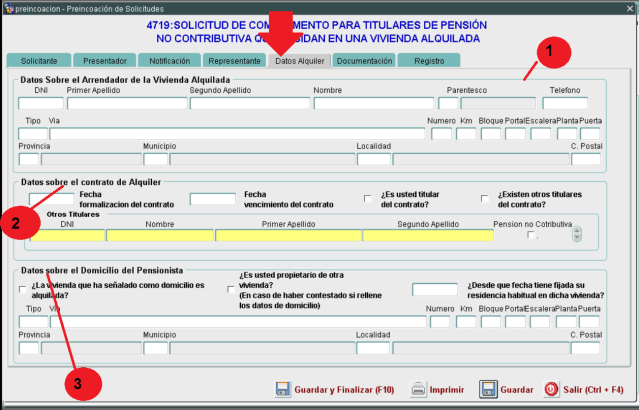Focus the Arrendador DNI field
Screen dimensions: 639x410
coord(41,103)
